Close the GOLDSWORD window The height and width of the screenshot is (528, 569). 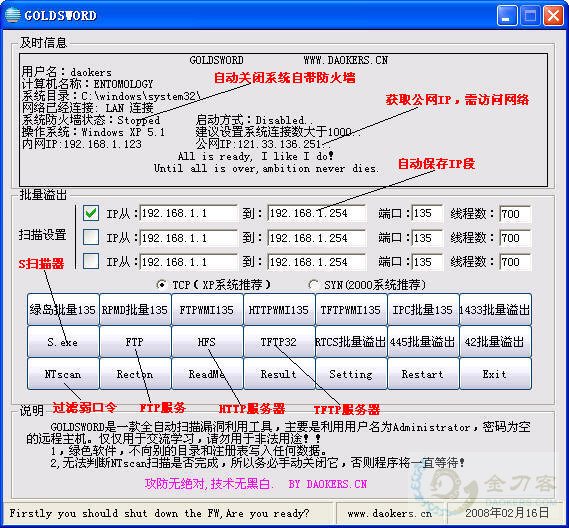[x=553, y=16]
